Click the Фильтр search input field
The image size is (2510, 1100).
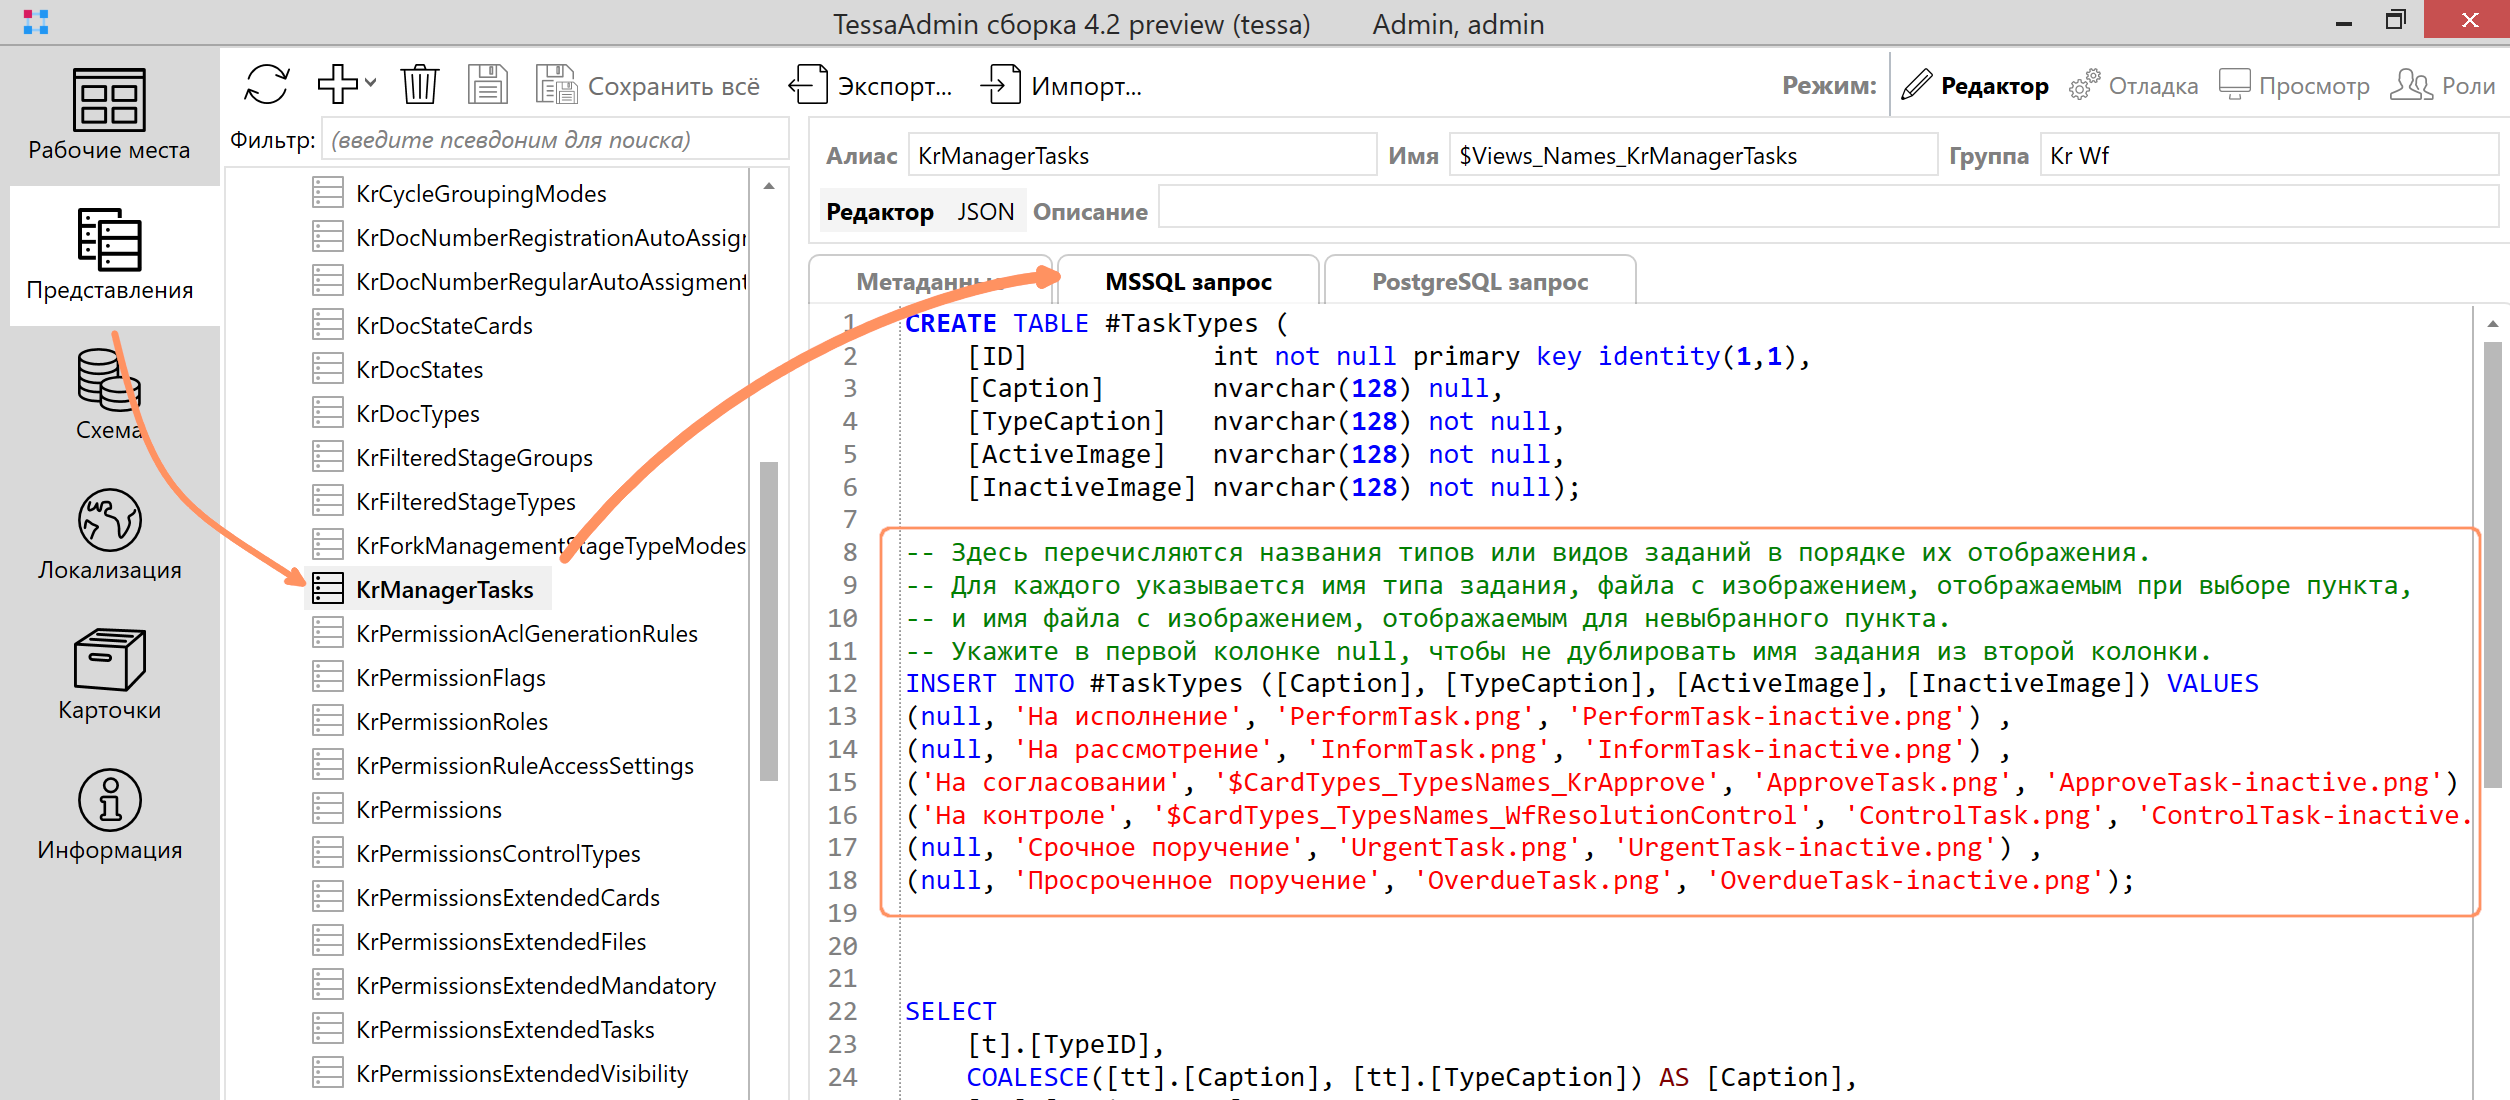(556, 140)
